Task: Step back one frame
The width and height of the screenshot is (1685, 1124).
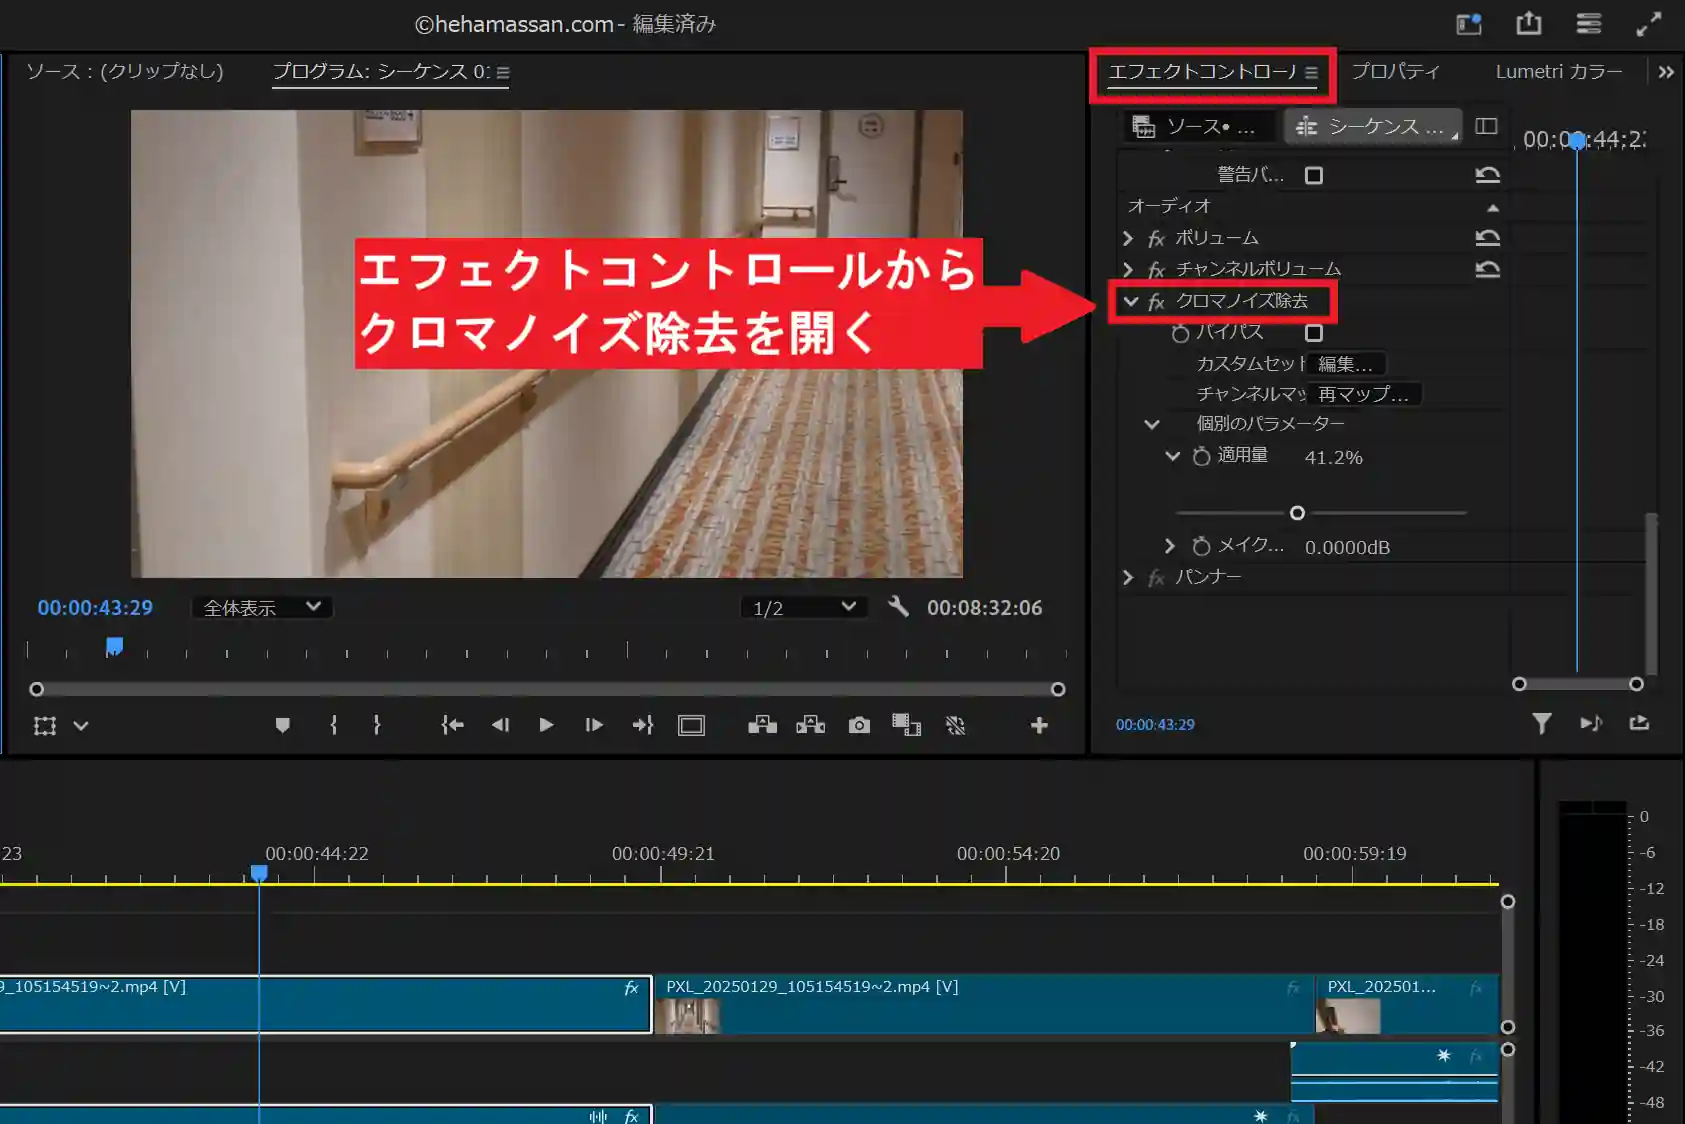Action: tap(500, 725)
